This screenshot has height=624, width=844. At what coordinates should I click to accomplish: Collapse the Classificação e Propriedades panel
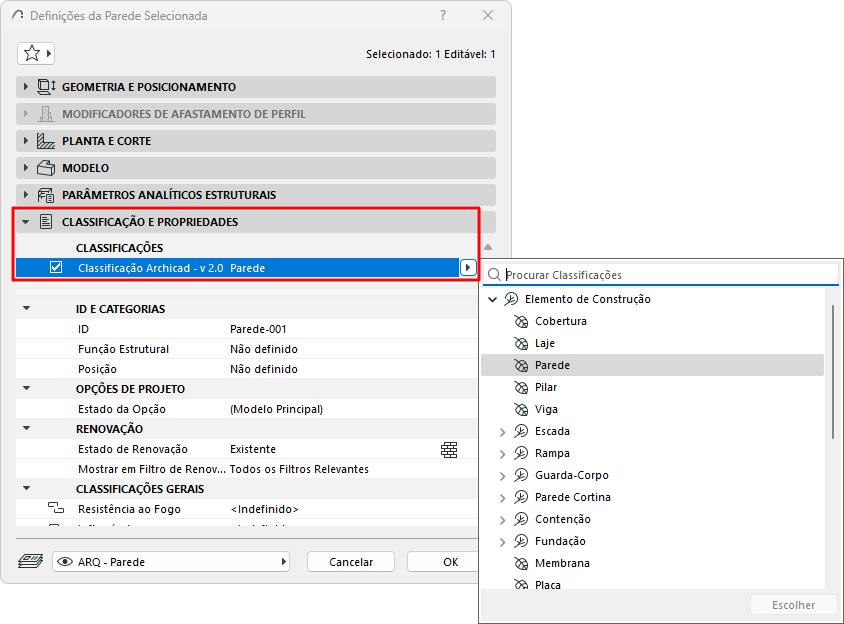[x=26, y=222]
